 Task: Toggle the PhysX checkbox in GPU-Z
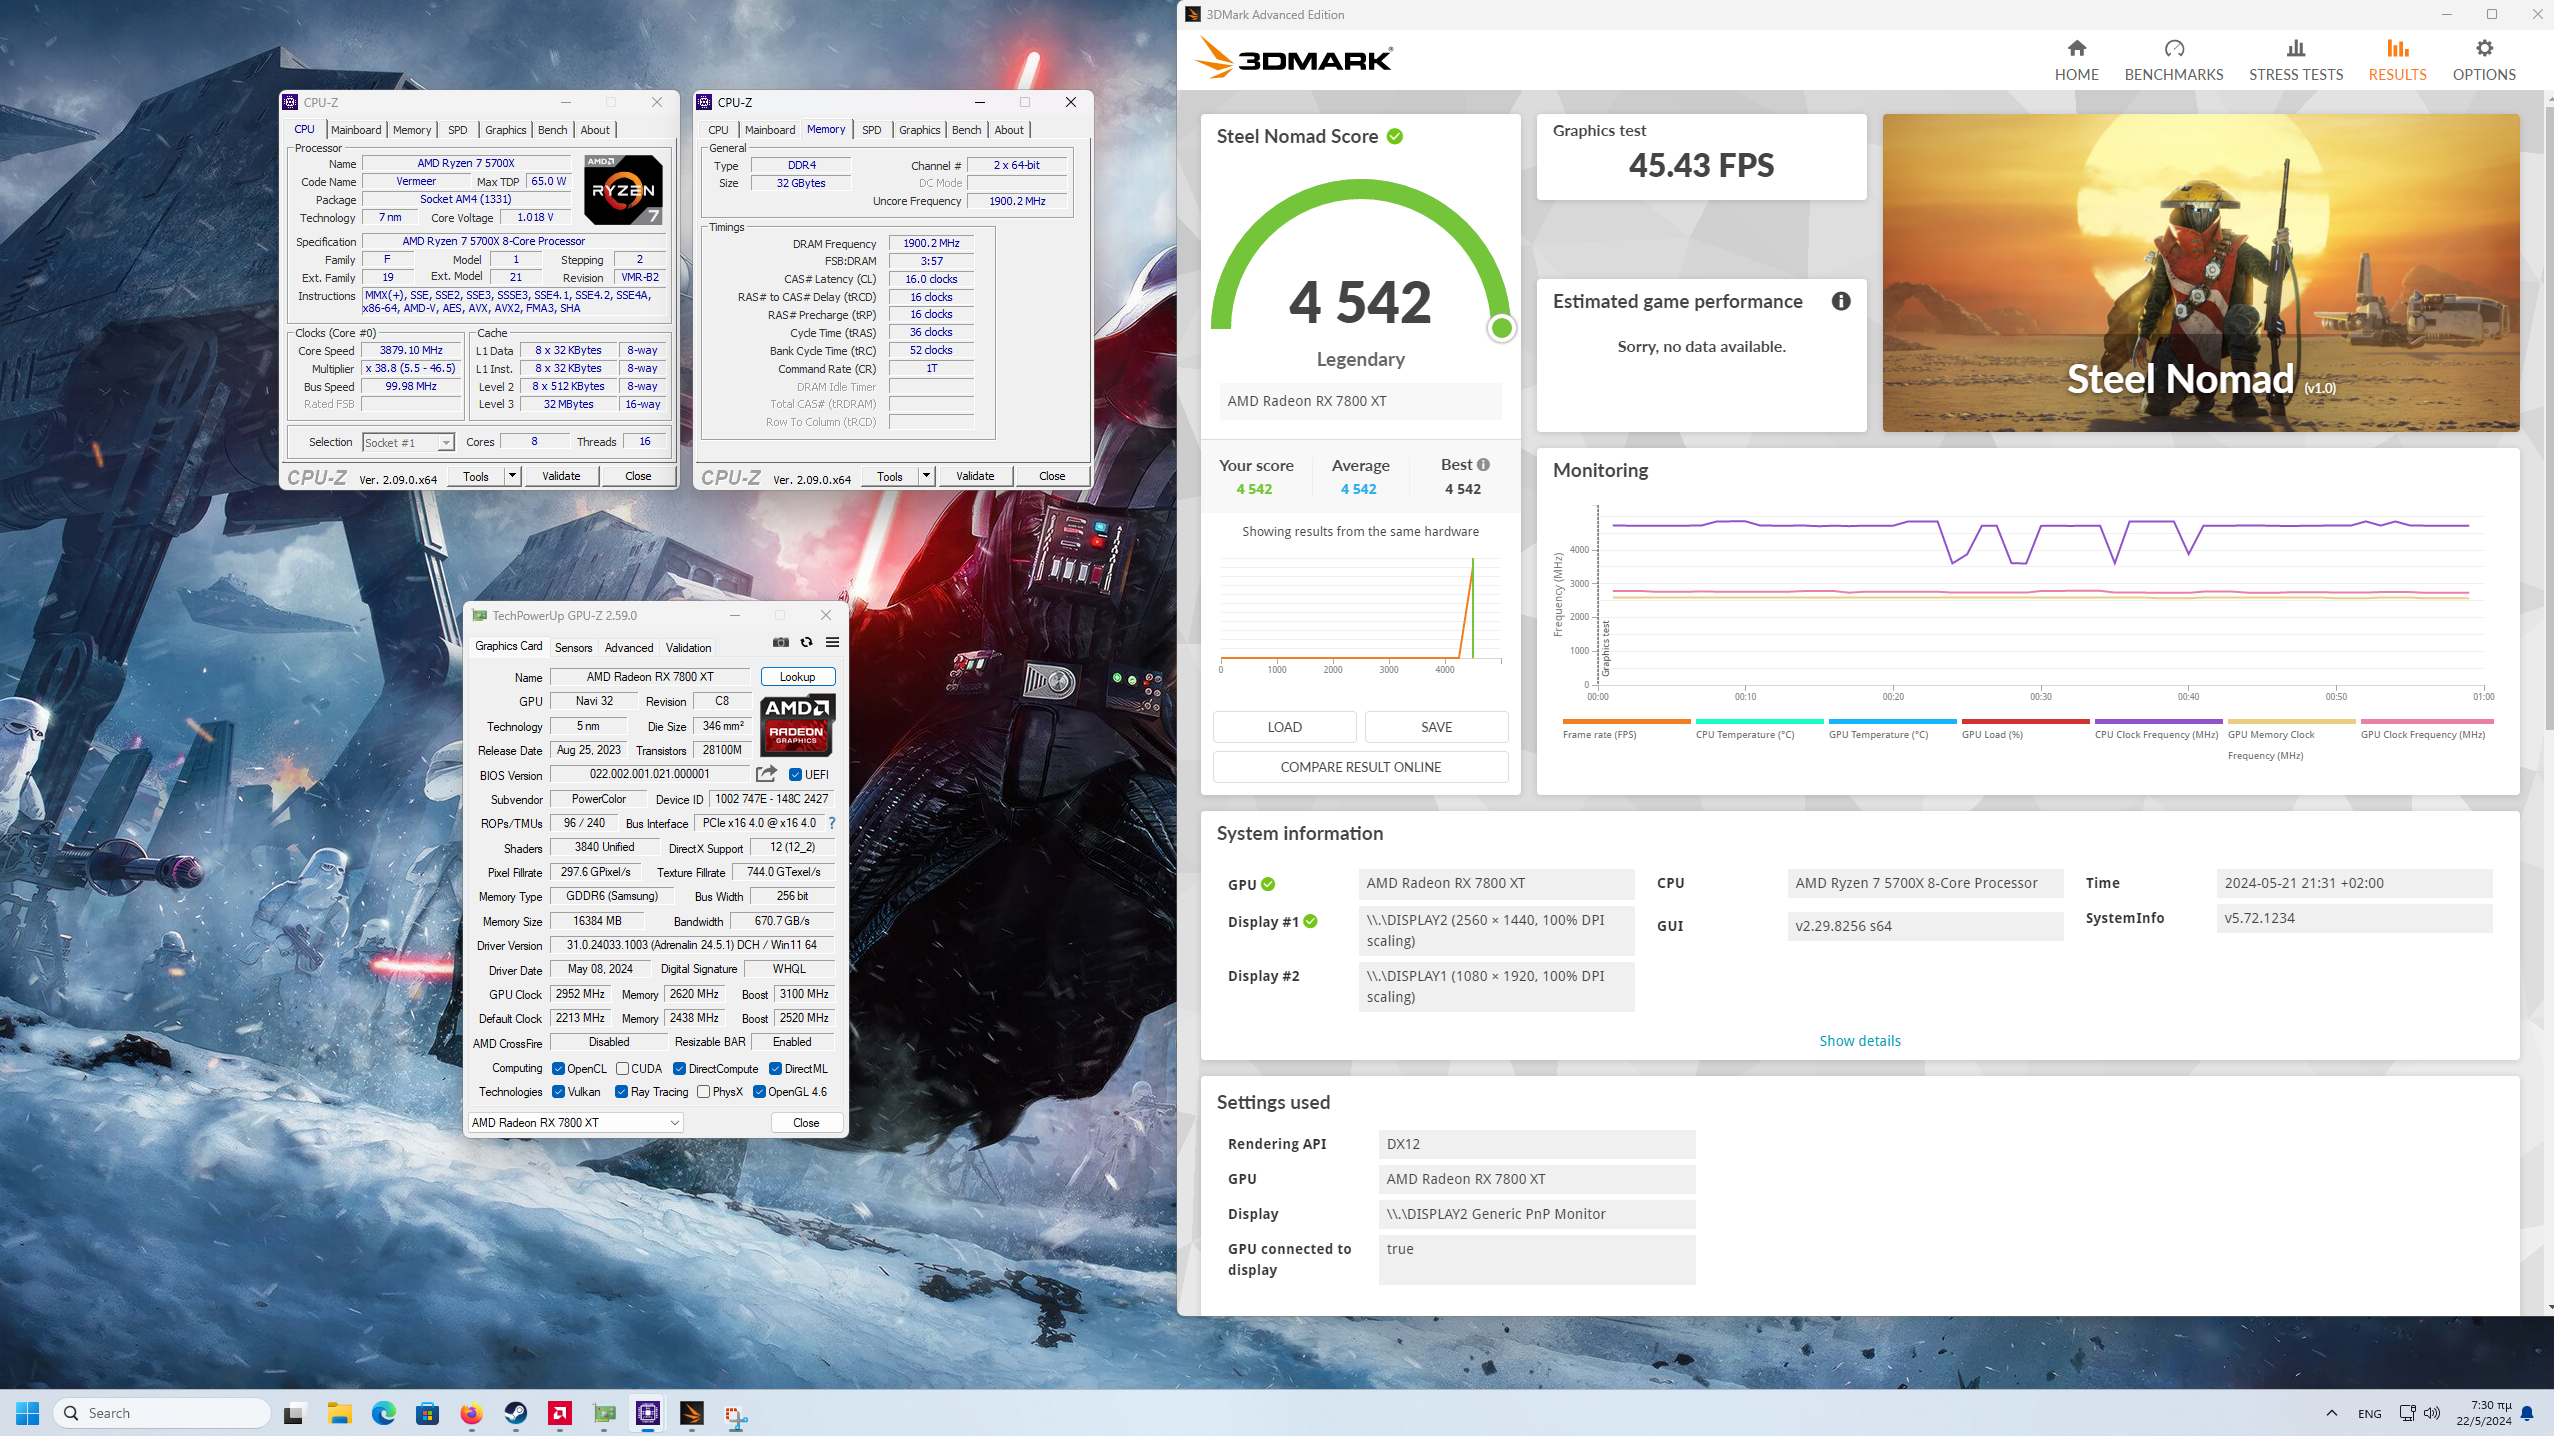[x=703, y=1091]
